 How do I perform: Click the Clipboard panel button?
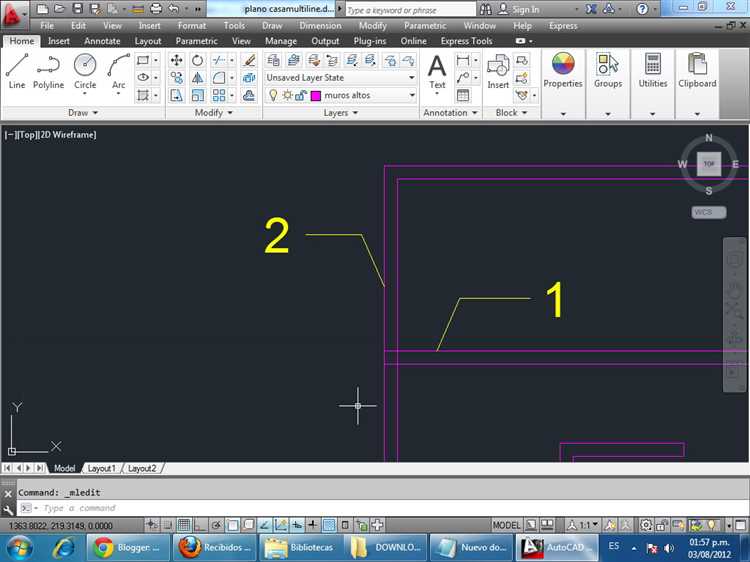point(697,72)
